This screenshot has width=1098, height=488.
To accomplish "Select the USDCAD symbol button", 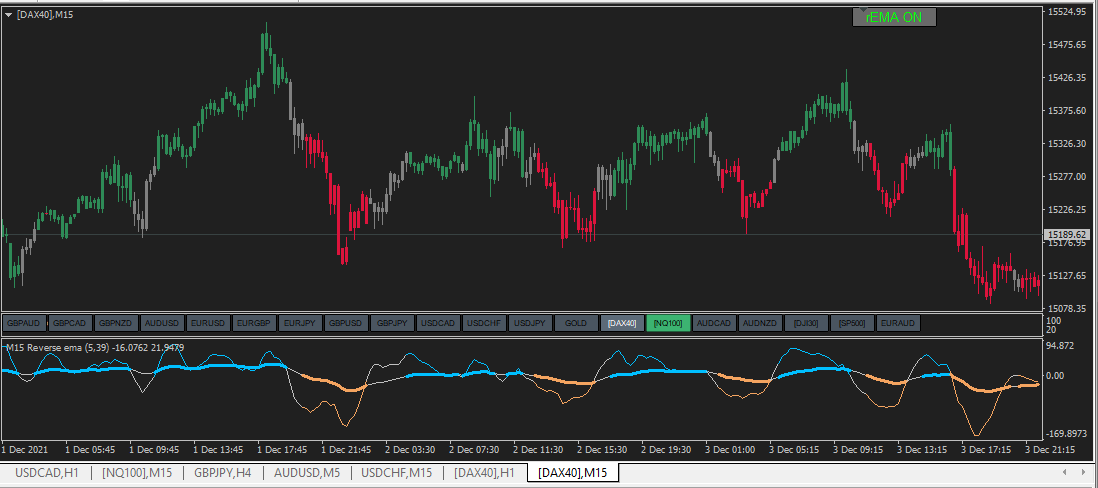I will [x=438, y=323].
